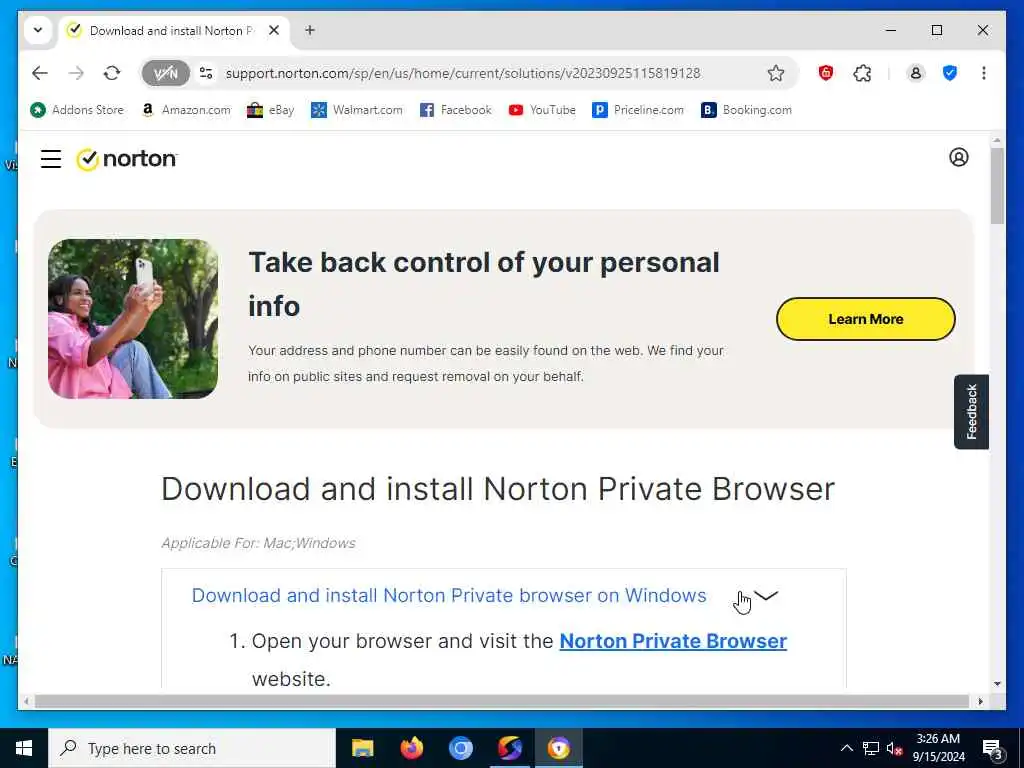The image size is (1024, 768).
Task: Open Norton account user icon
Action: tap(958, 157)
